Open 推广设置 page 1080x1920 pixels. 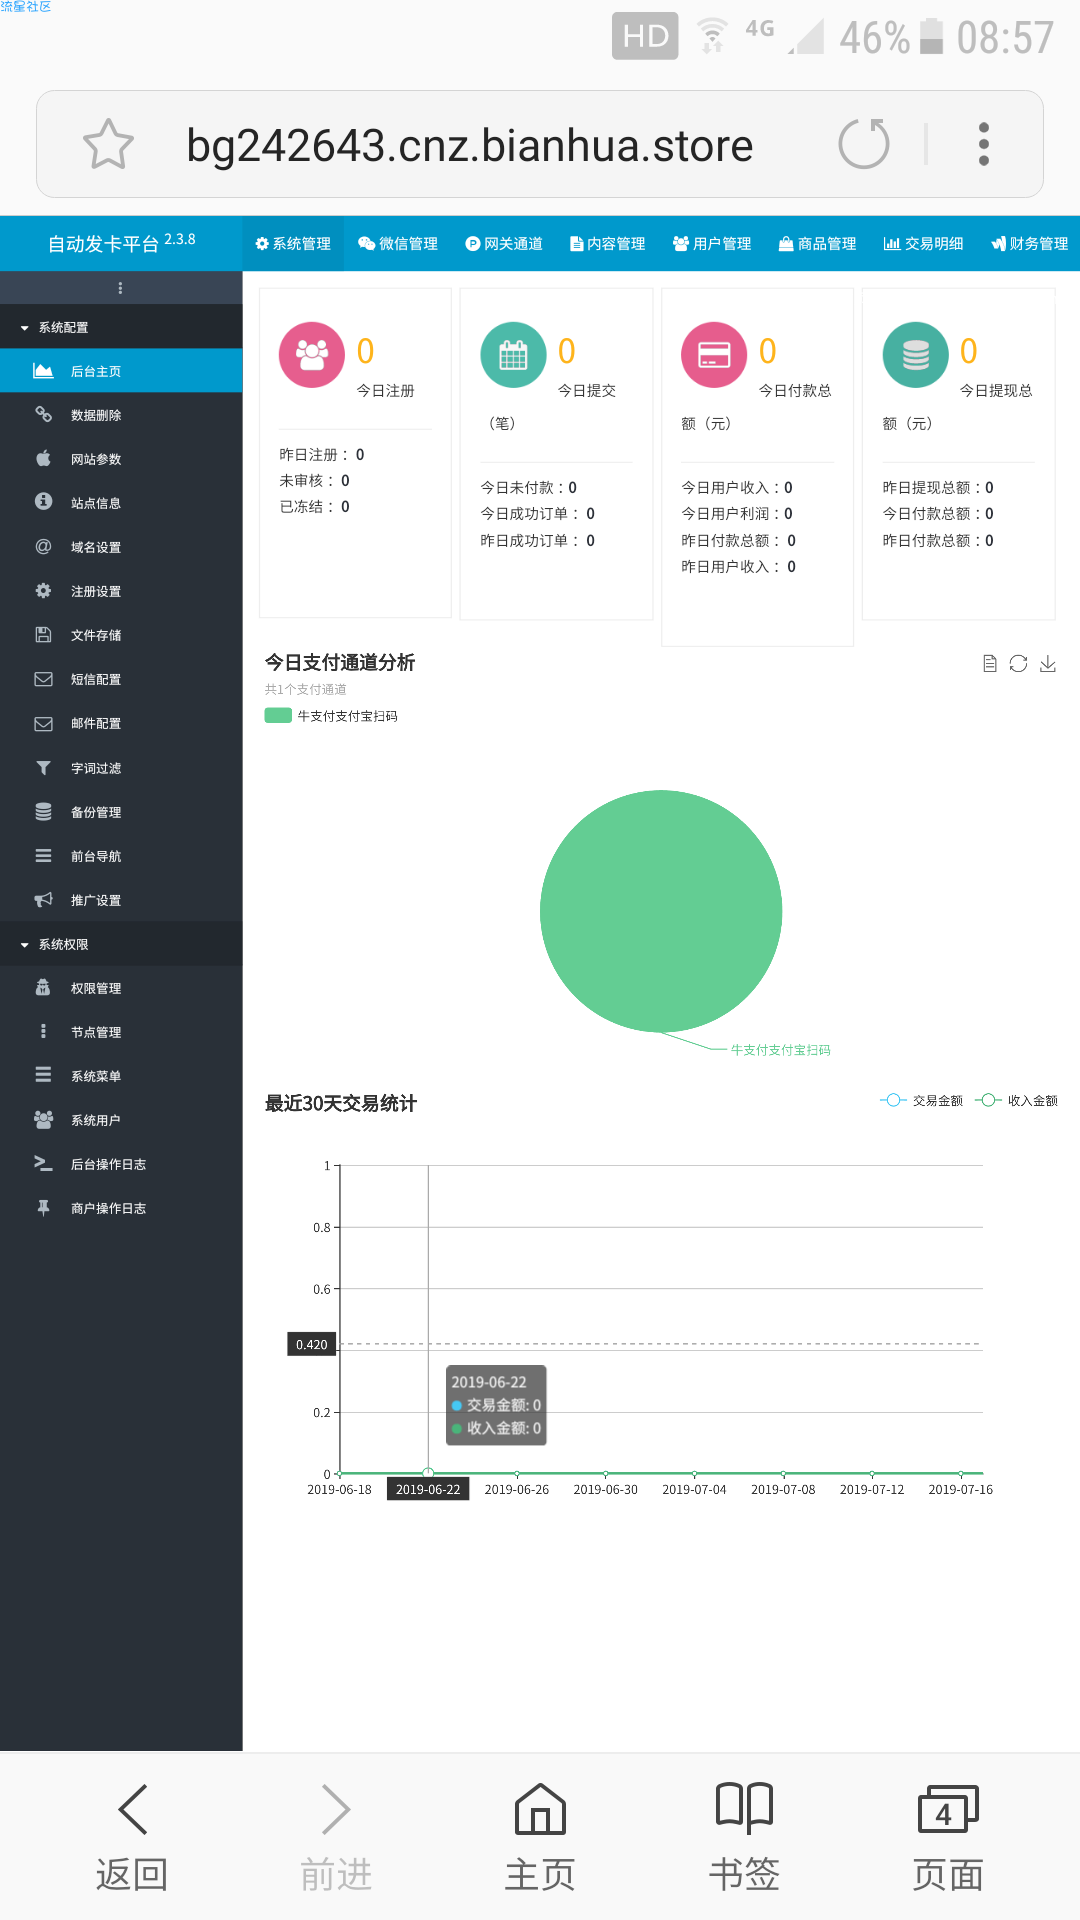121,900
